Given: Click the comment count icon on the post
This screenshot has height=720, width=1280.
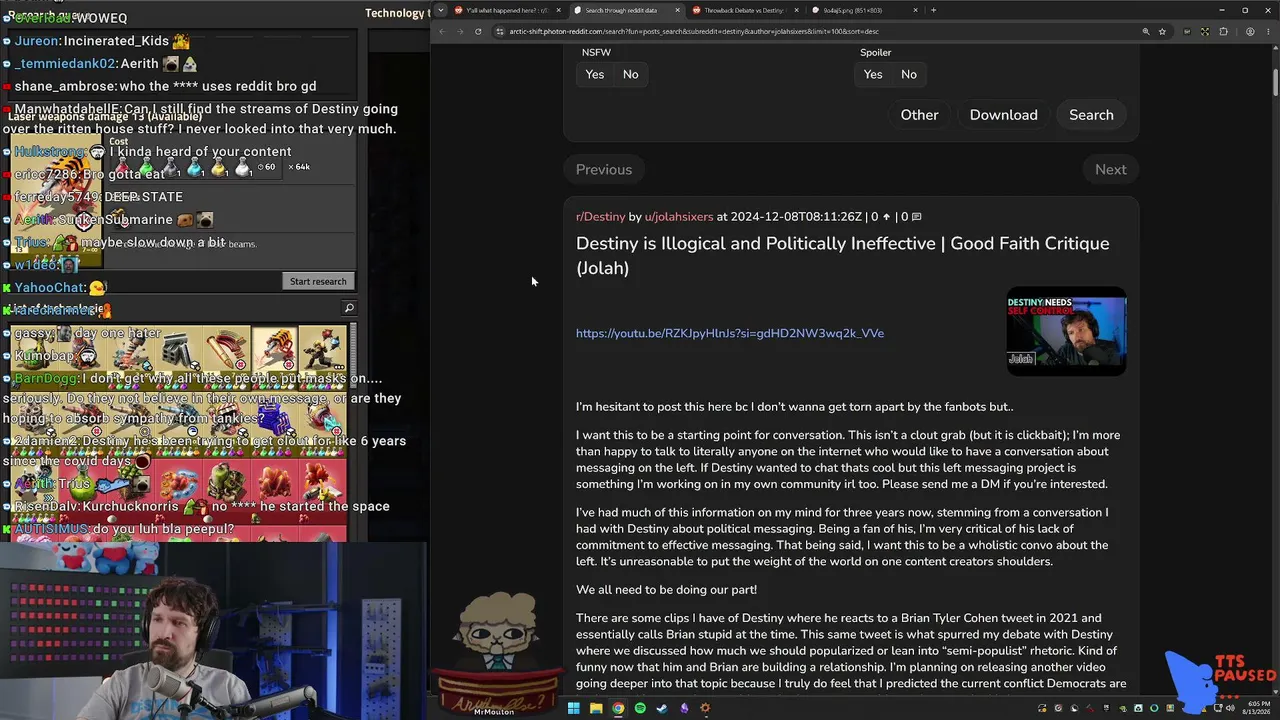Looking at the screenshot, I should 917,217.
